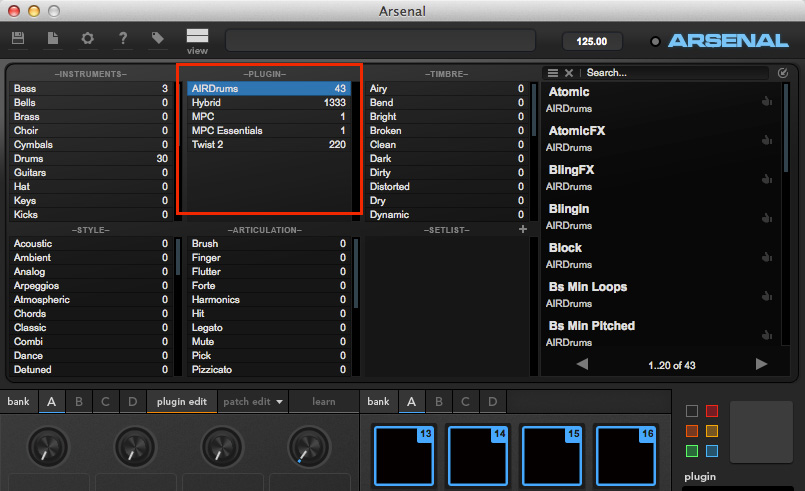805x491 pixels.
Task: Click the empty display field in toolbar
Action: [x=380, y=40]
